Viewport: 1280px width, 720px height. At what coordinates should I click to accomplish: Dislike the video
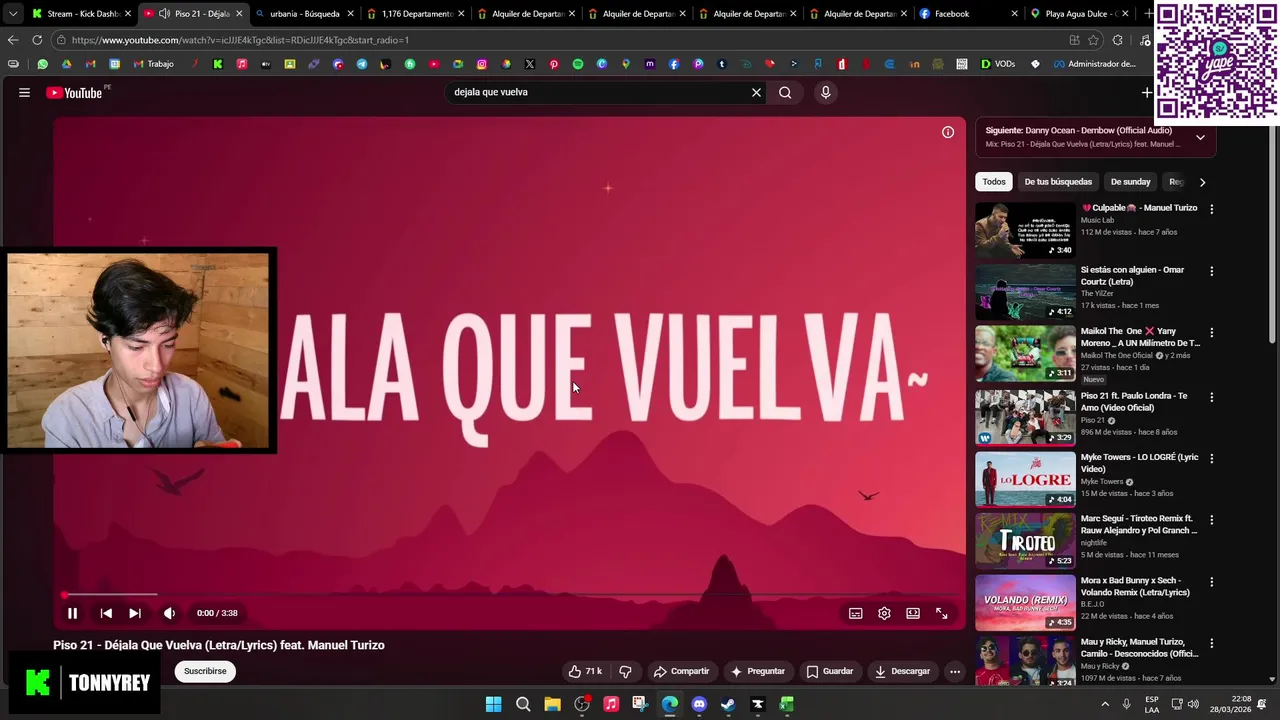[625, 671]
